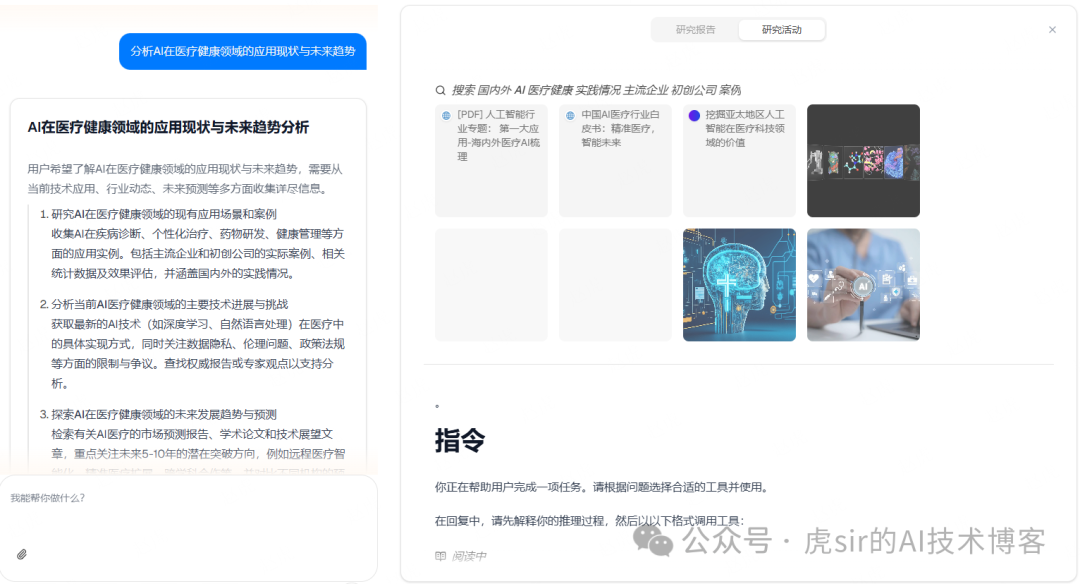Click the search magnifier icon
Screen dimensions: 1080x584
[x=440, y=90]
